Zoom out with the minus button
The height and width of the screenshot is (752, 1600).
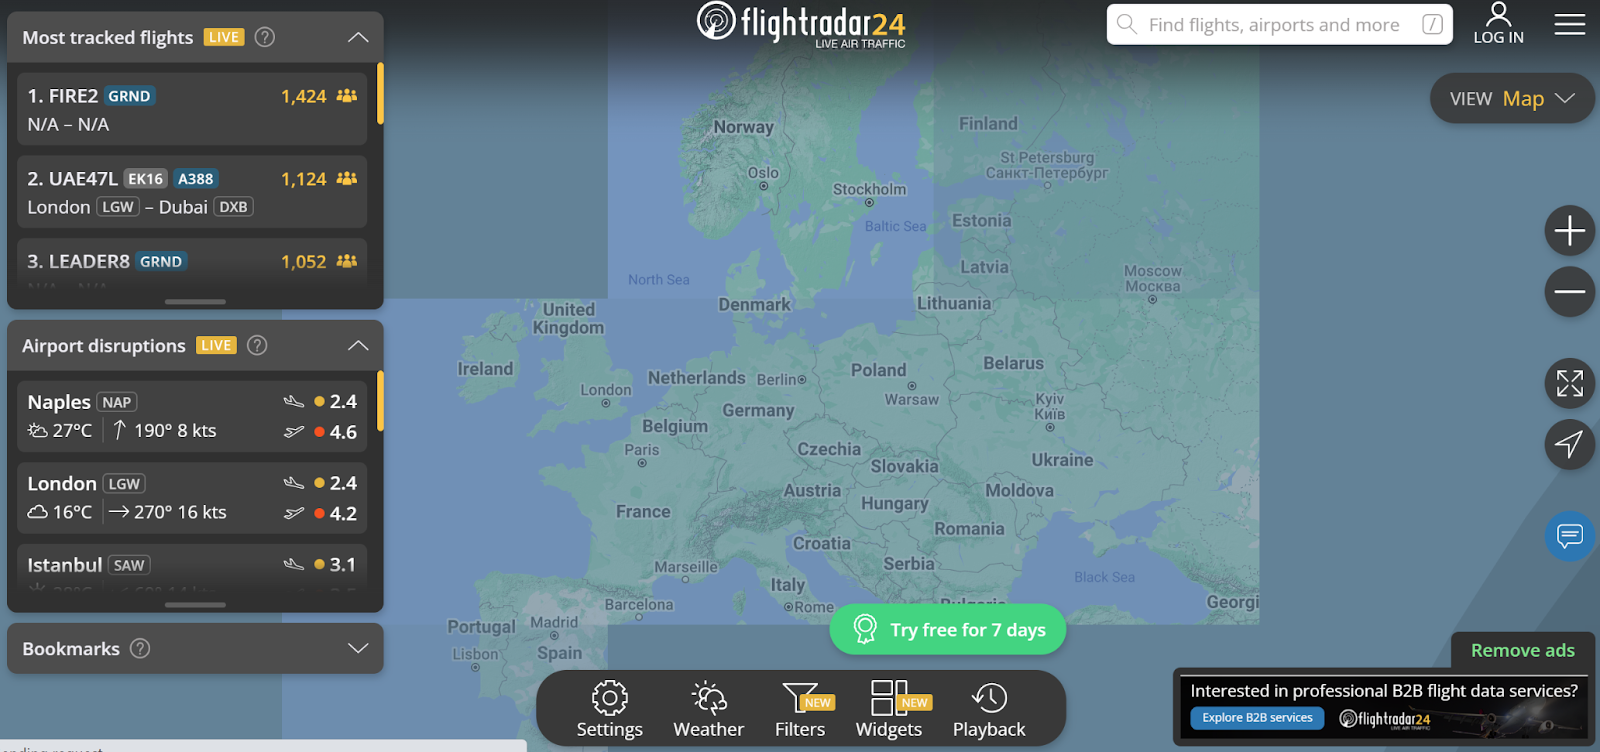pyautogui.click(x=1569, y=292)
